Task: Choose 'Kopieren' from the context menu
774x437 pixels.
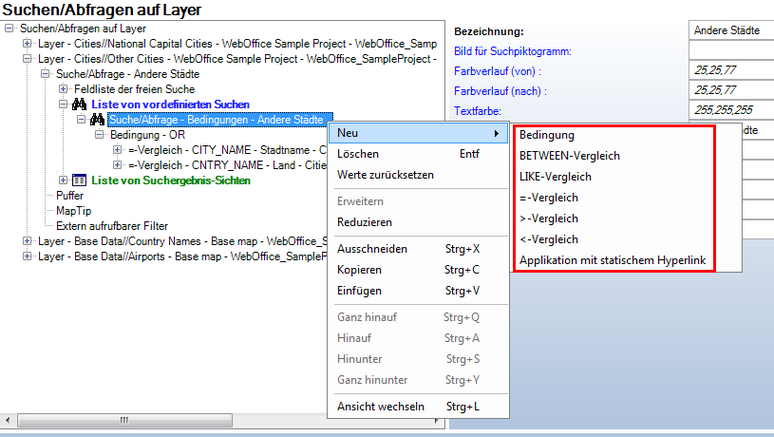Action: (x=360, y=269)
